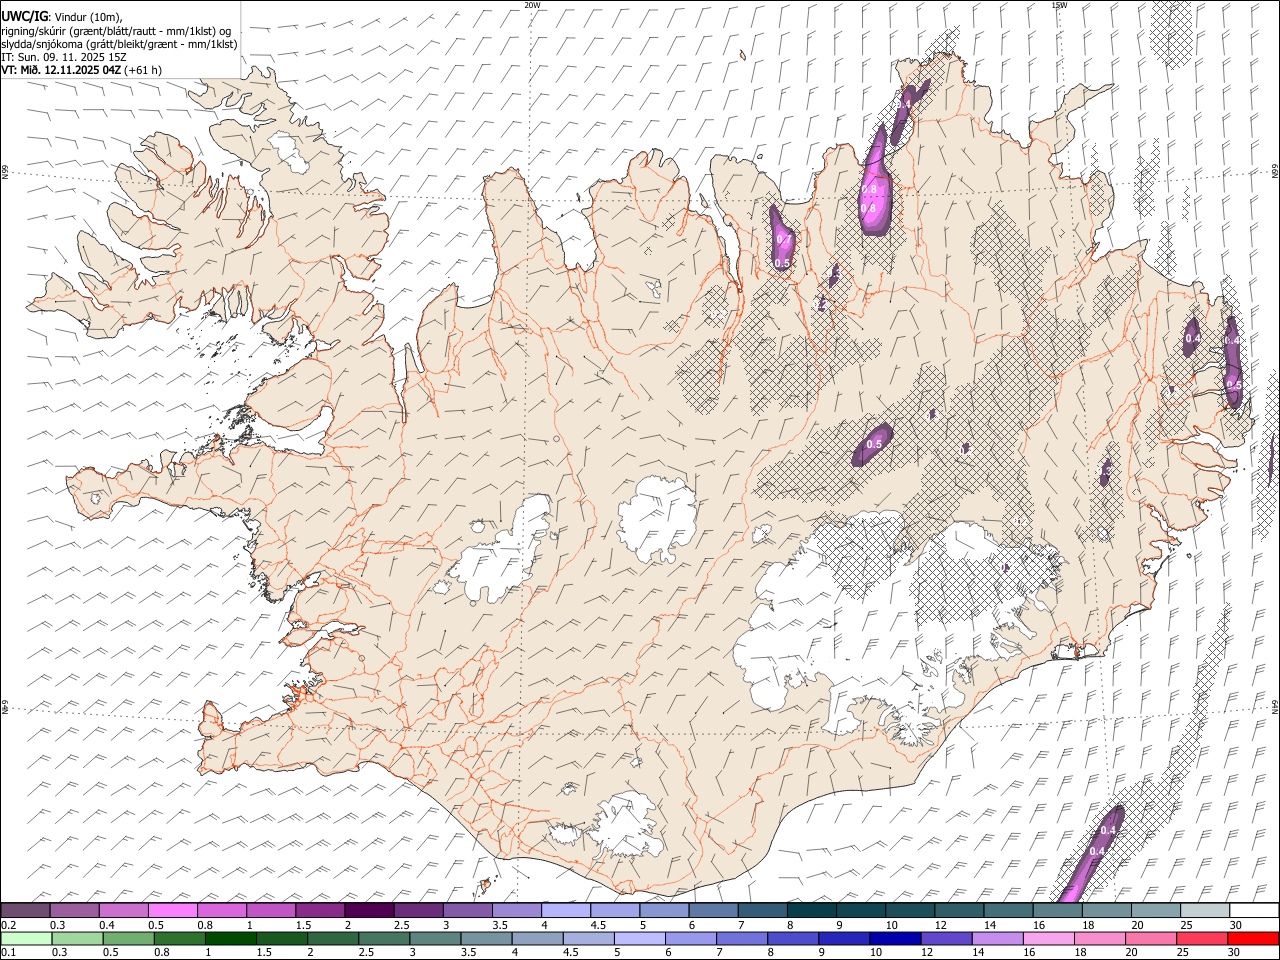The width and height of the screenshot is (1280, 960).
Task: Click the 20W longitude label
Action: click(x=532, y=5)
